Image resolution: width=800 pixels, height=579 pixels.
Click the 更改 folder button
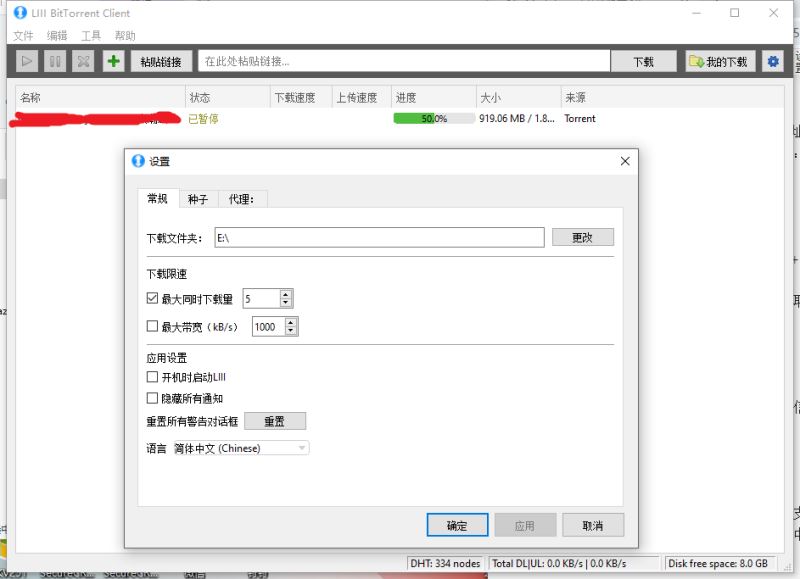coord(583,237)
